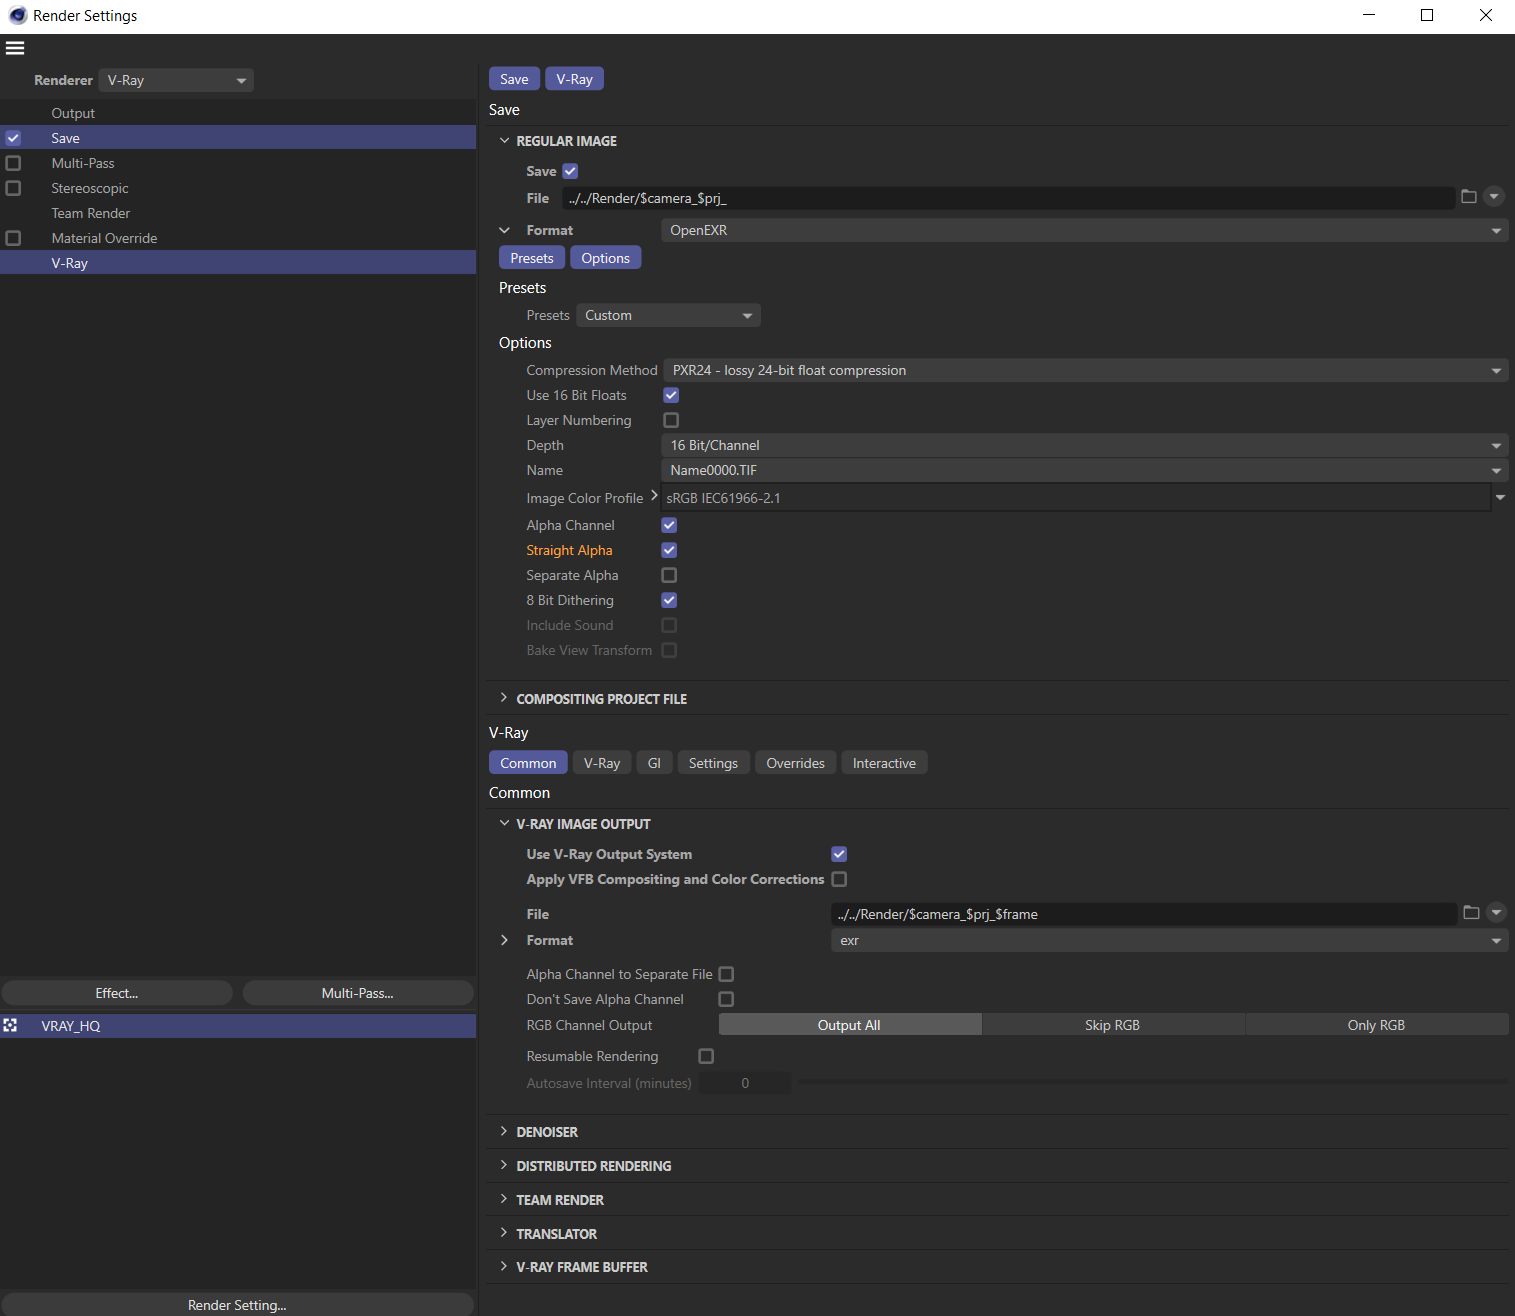Click the Cinema 4D logo in the title bar
1515x1316 pixels.
click(x=17, y=15)
